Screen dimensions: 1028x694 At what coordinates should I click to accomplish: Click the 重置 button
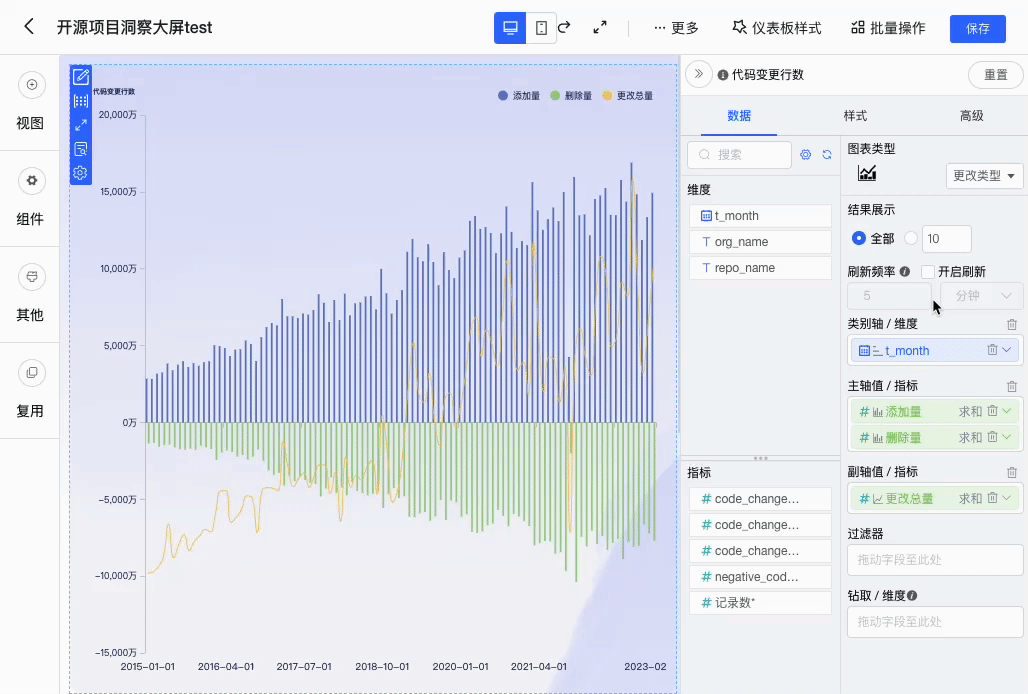tap(995, 75)
